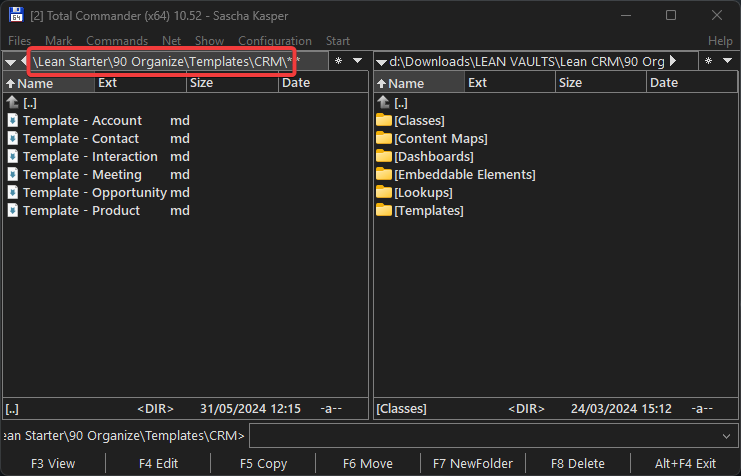Click the Template - Interaction file icon

tap(13, 156)
